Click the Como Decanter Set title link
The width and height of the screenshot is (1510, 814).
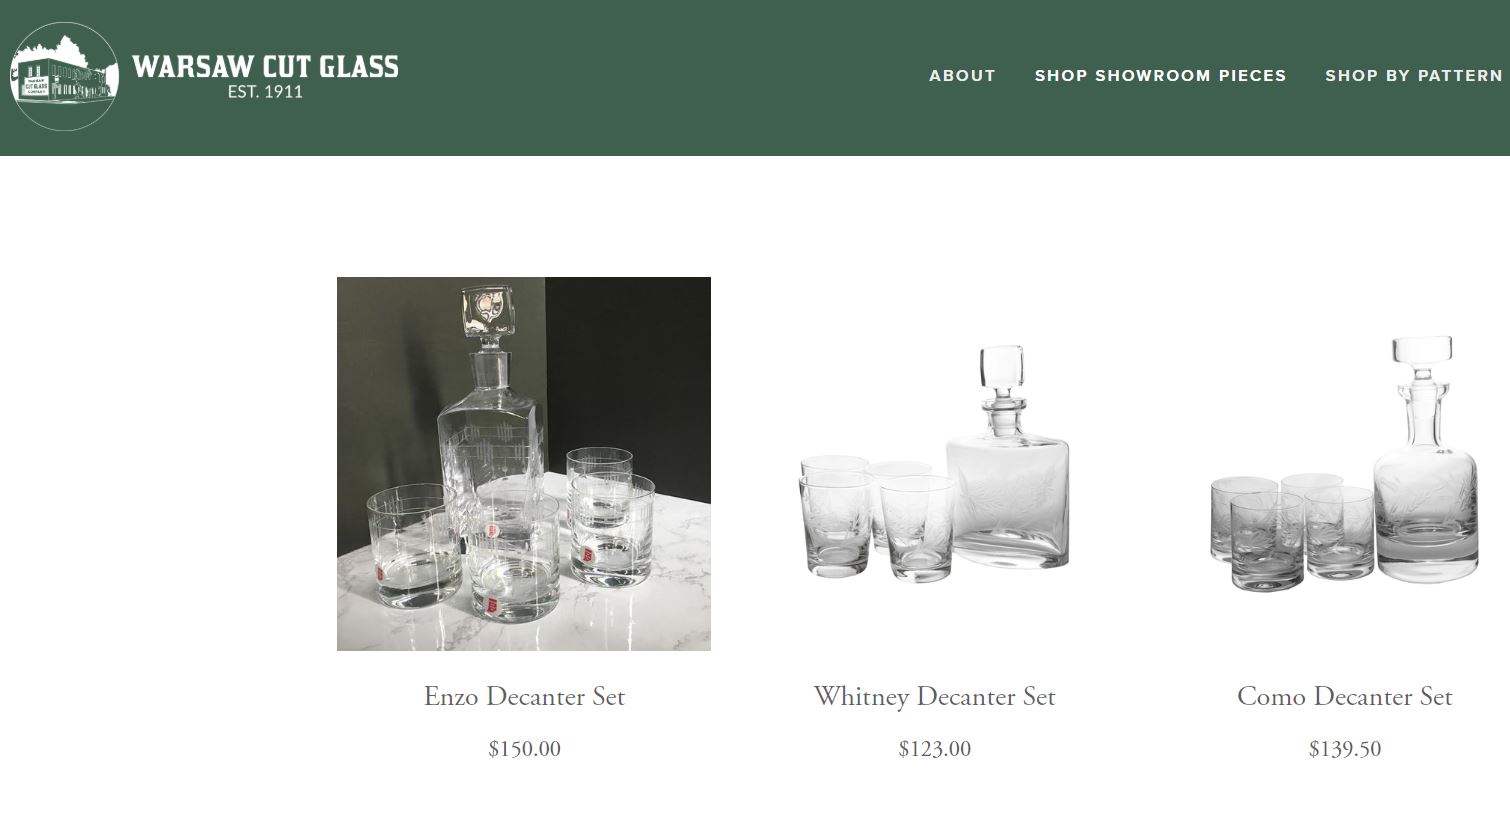1344,696
